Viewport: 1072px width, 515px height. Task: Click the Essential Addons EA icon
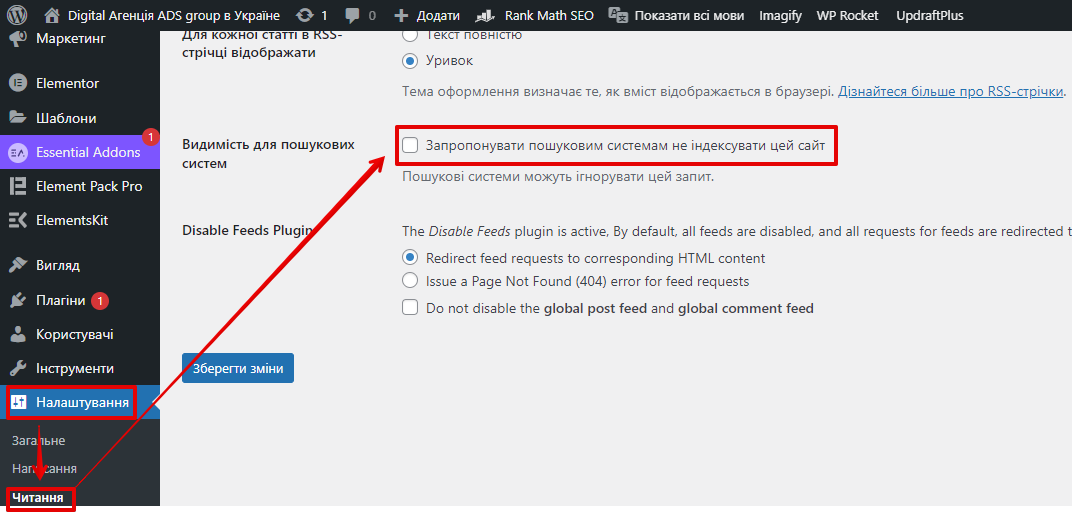[18, 153]
